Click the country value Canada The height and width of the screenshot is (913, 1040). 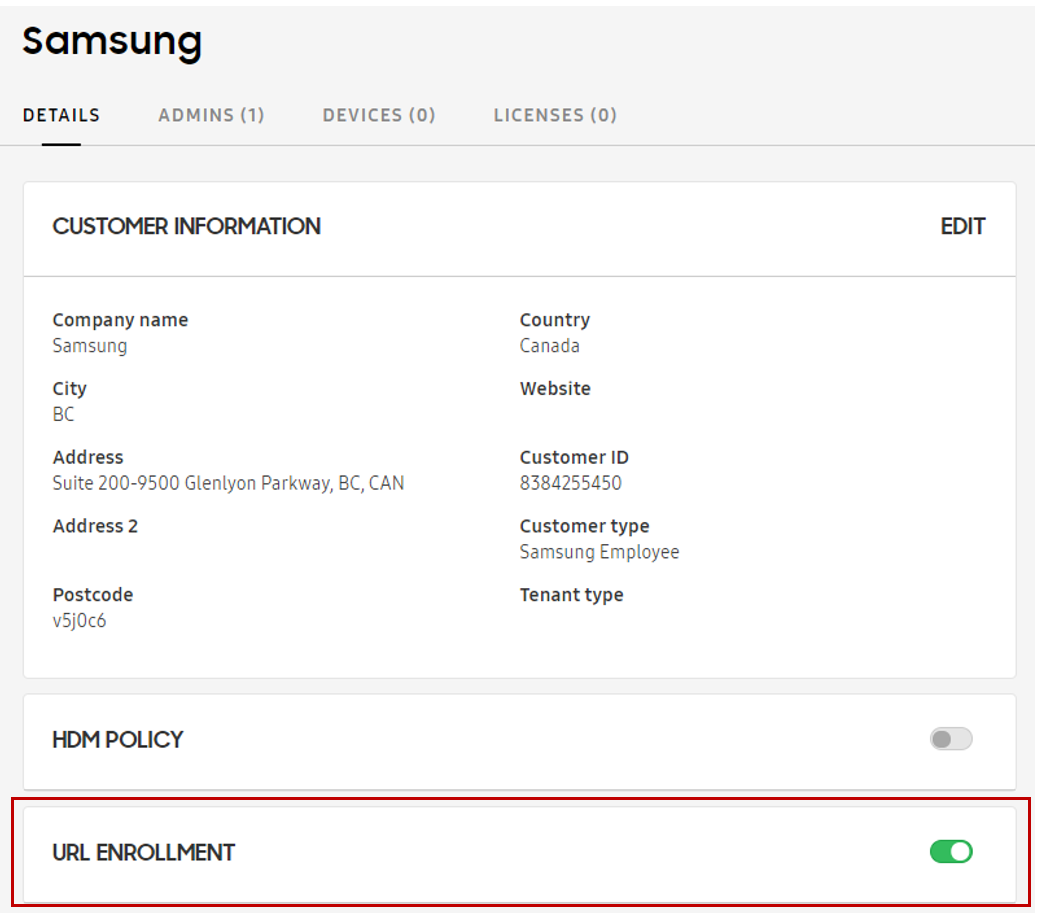click(549, 346)
